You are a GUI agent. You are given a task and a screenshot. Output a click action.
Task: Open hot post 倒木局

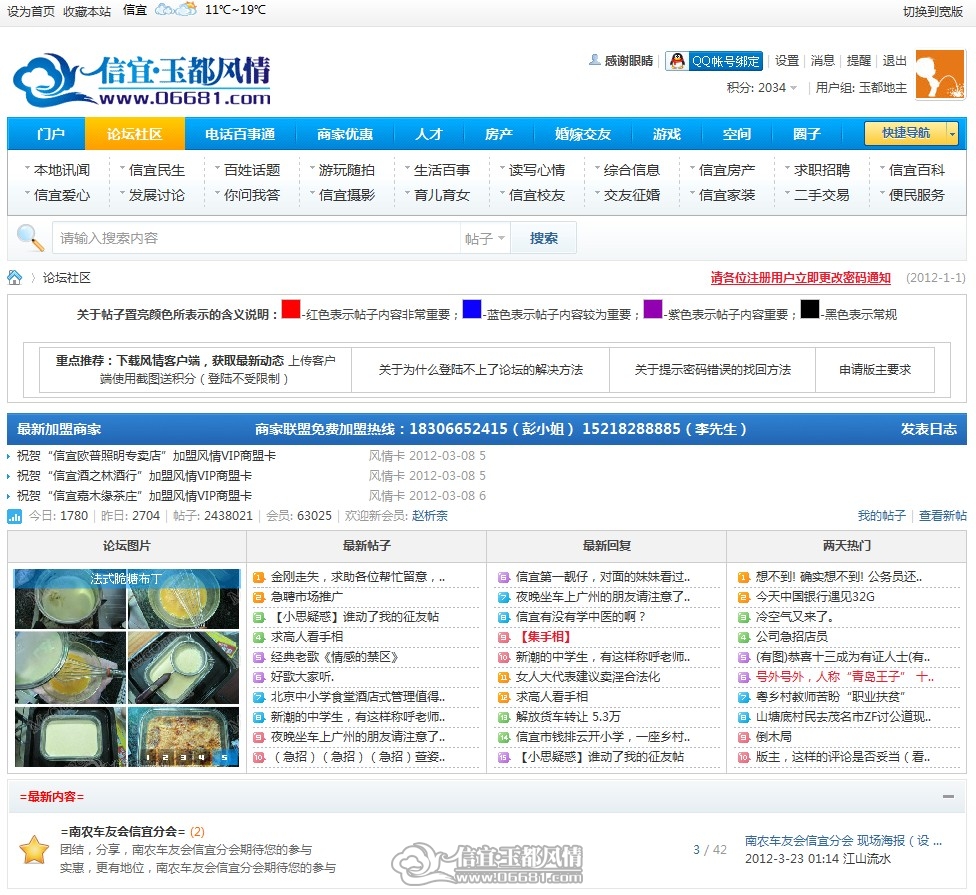pyautogui.click(x=773, y=737)
